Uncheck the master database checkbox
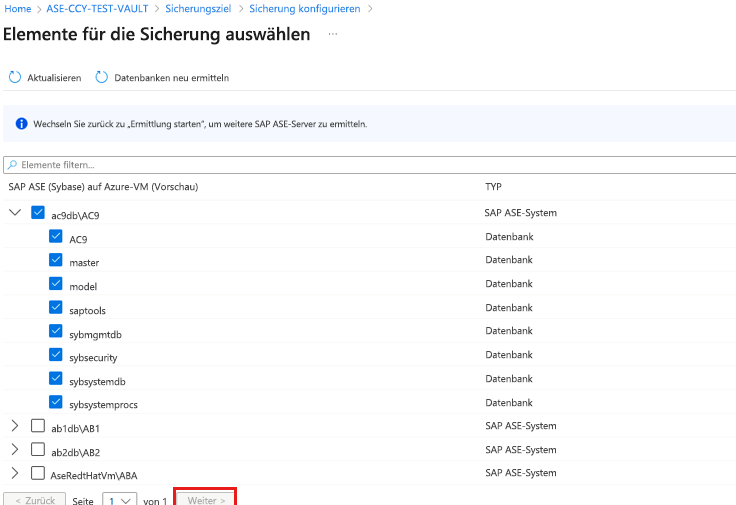Screen dimensions: 736x505 point(56,261)
